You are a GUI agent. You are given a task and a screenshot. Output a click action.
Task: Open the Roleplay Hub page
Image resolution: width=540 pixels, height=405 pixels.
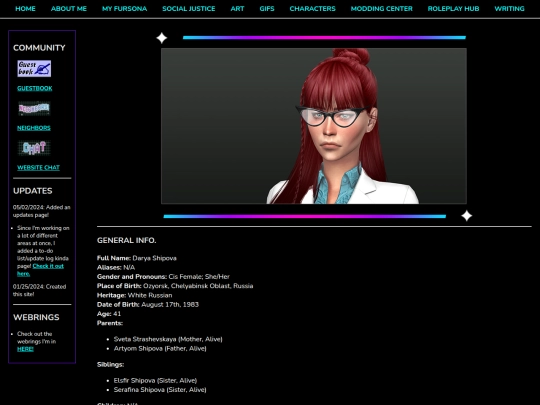pyautogui.click(x=453, y=9)
